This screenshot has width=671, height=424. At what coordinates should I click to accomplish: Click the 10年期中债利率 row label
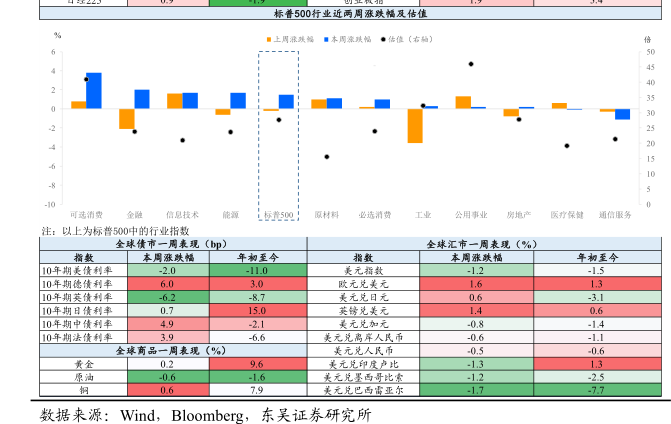click(77, 324)
